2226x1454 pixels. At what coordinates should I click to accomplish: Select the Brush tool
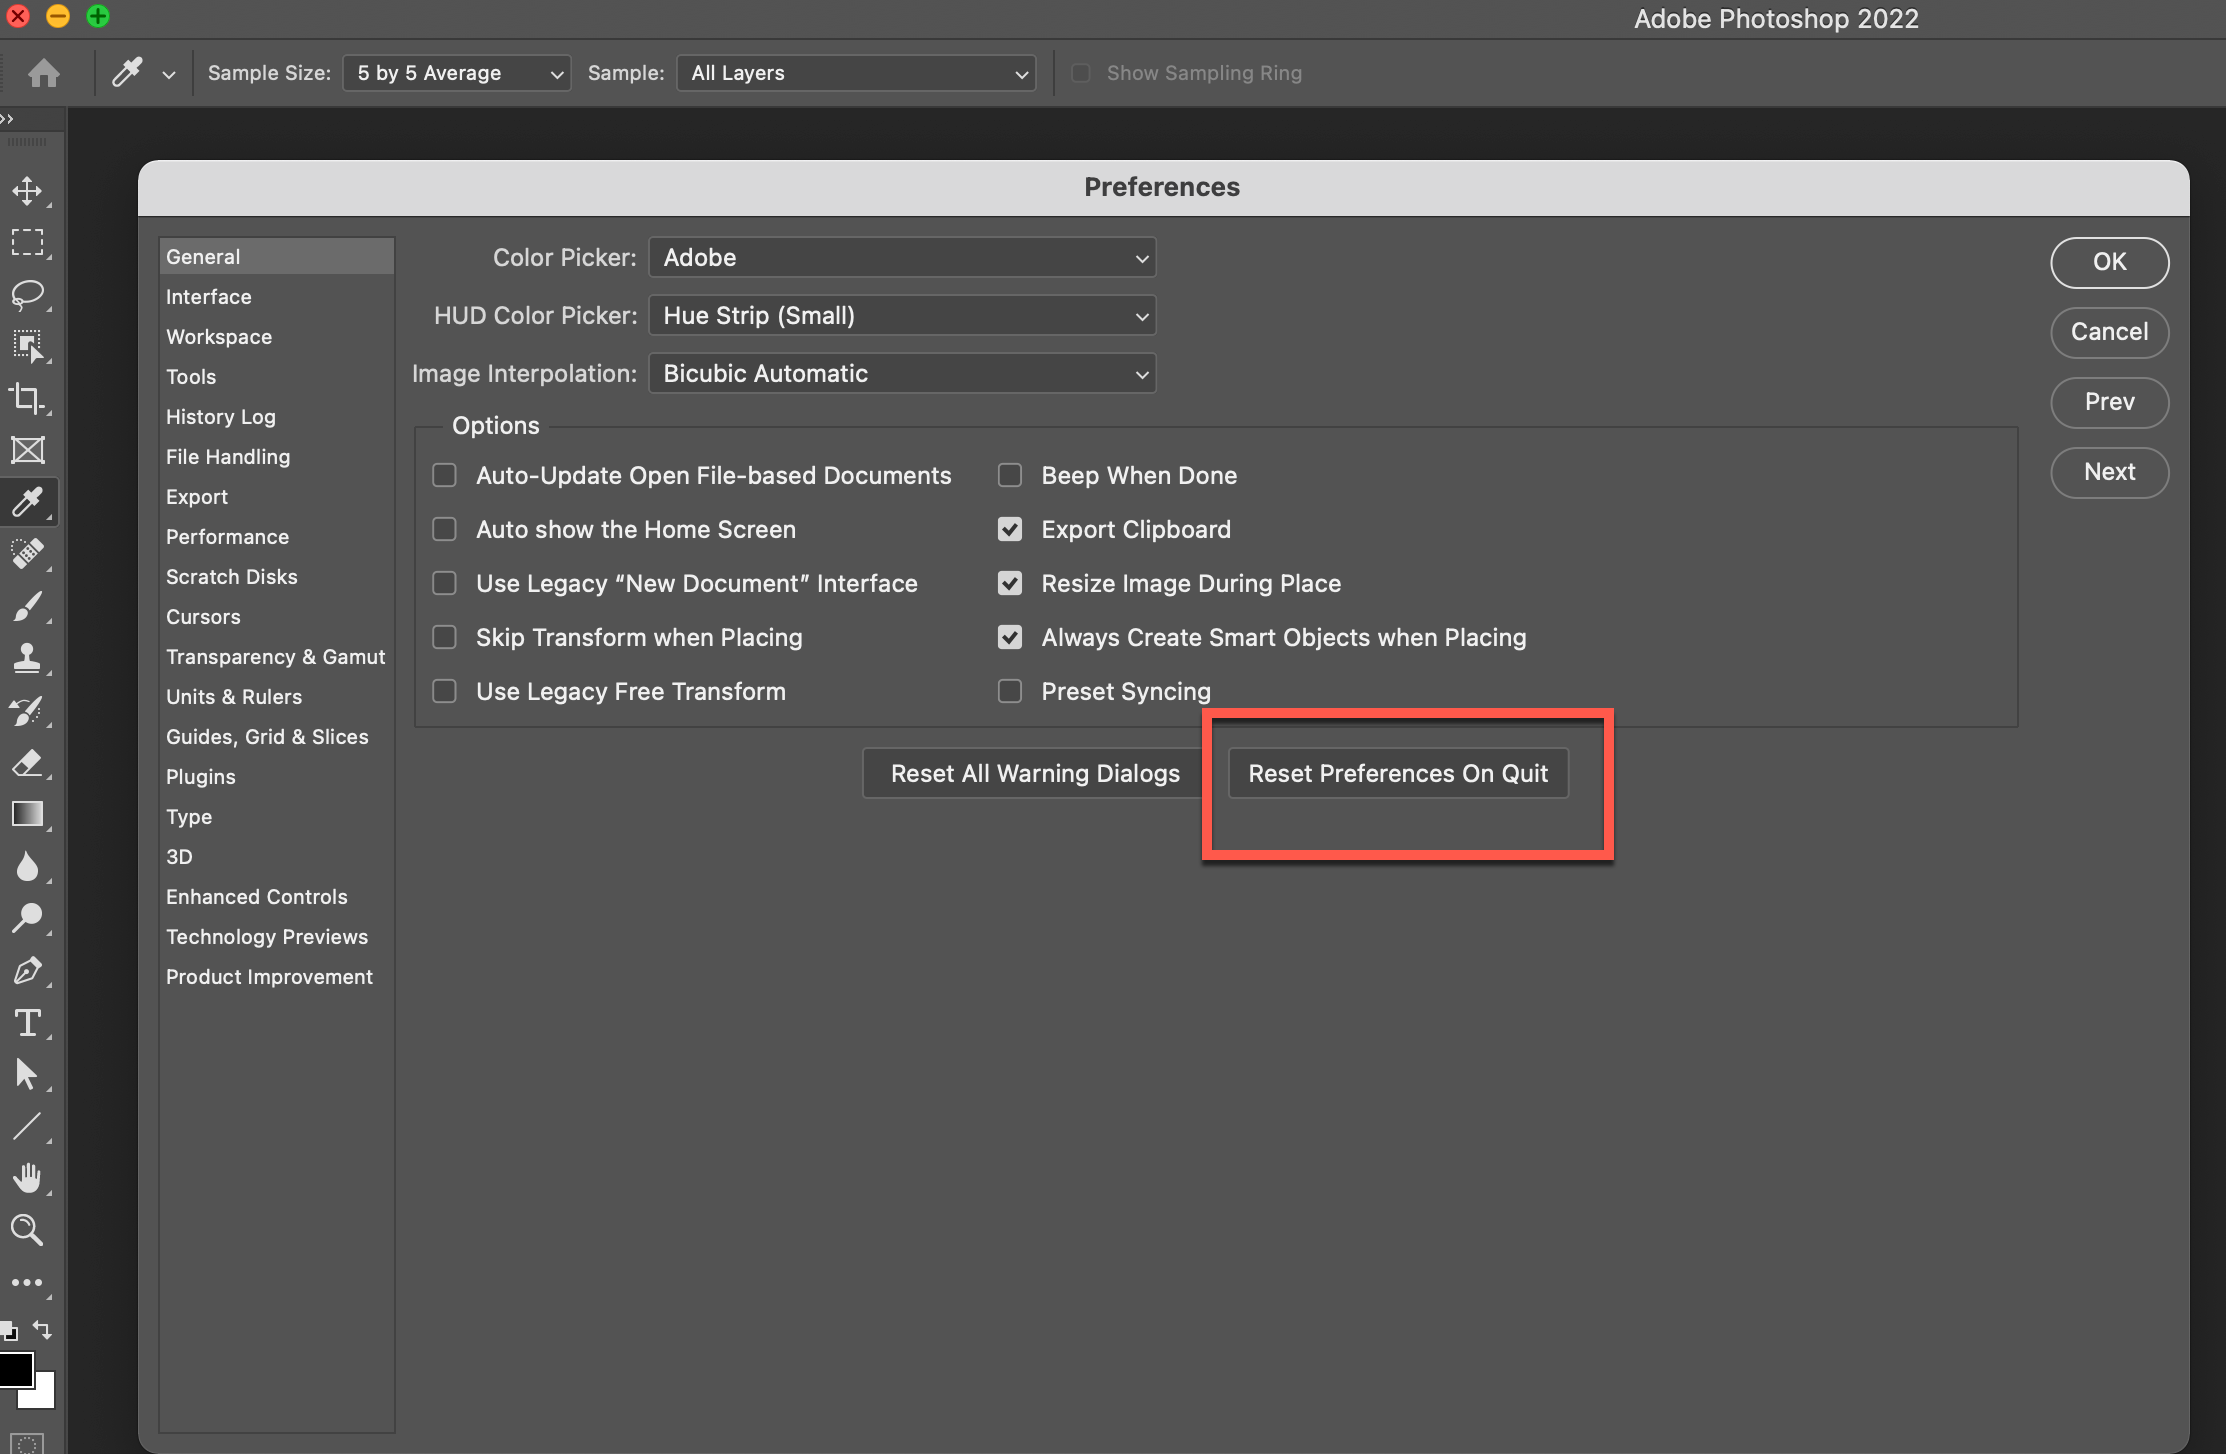pyautogui.click(x=28, y=606)
